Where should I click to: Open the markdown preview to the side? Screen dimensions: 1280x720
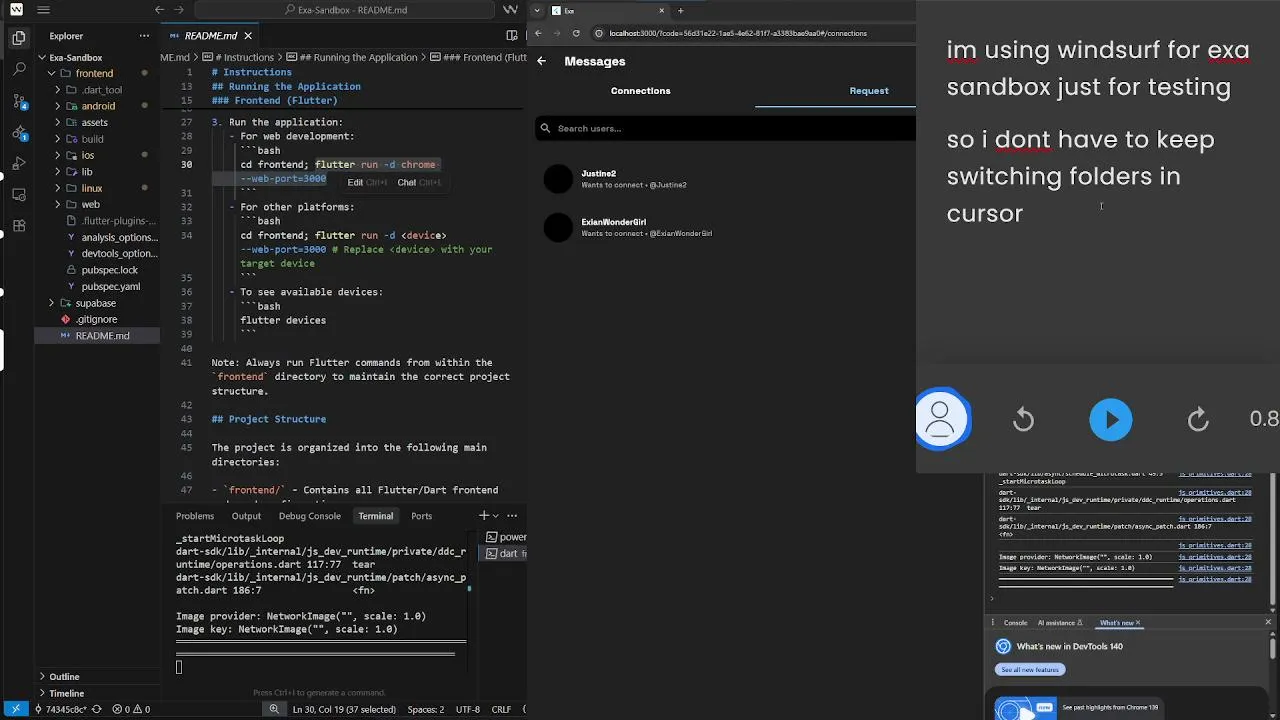click(512, 36)
